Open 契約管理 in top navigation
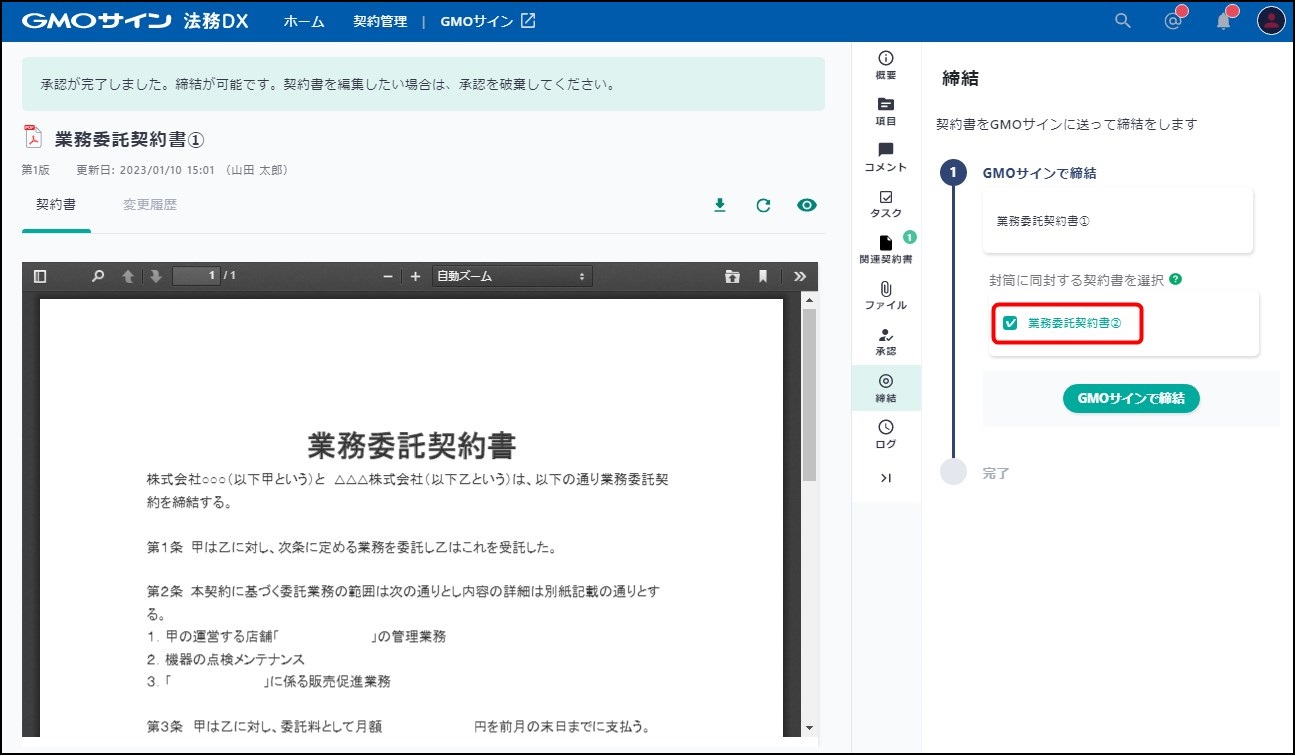Viewport: 1295px width, 755px height. [380, 21]
